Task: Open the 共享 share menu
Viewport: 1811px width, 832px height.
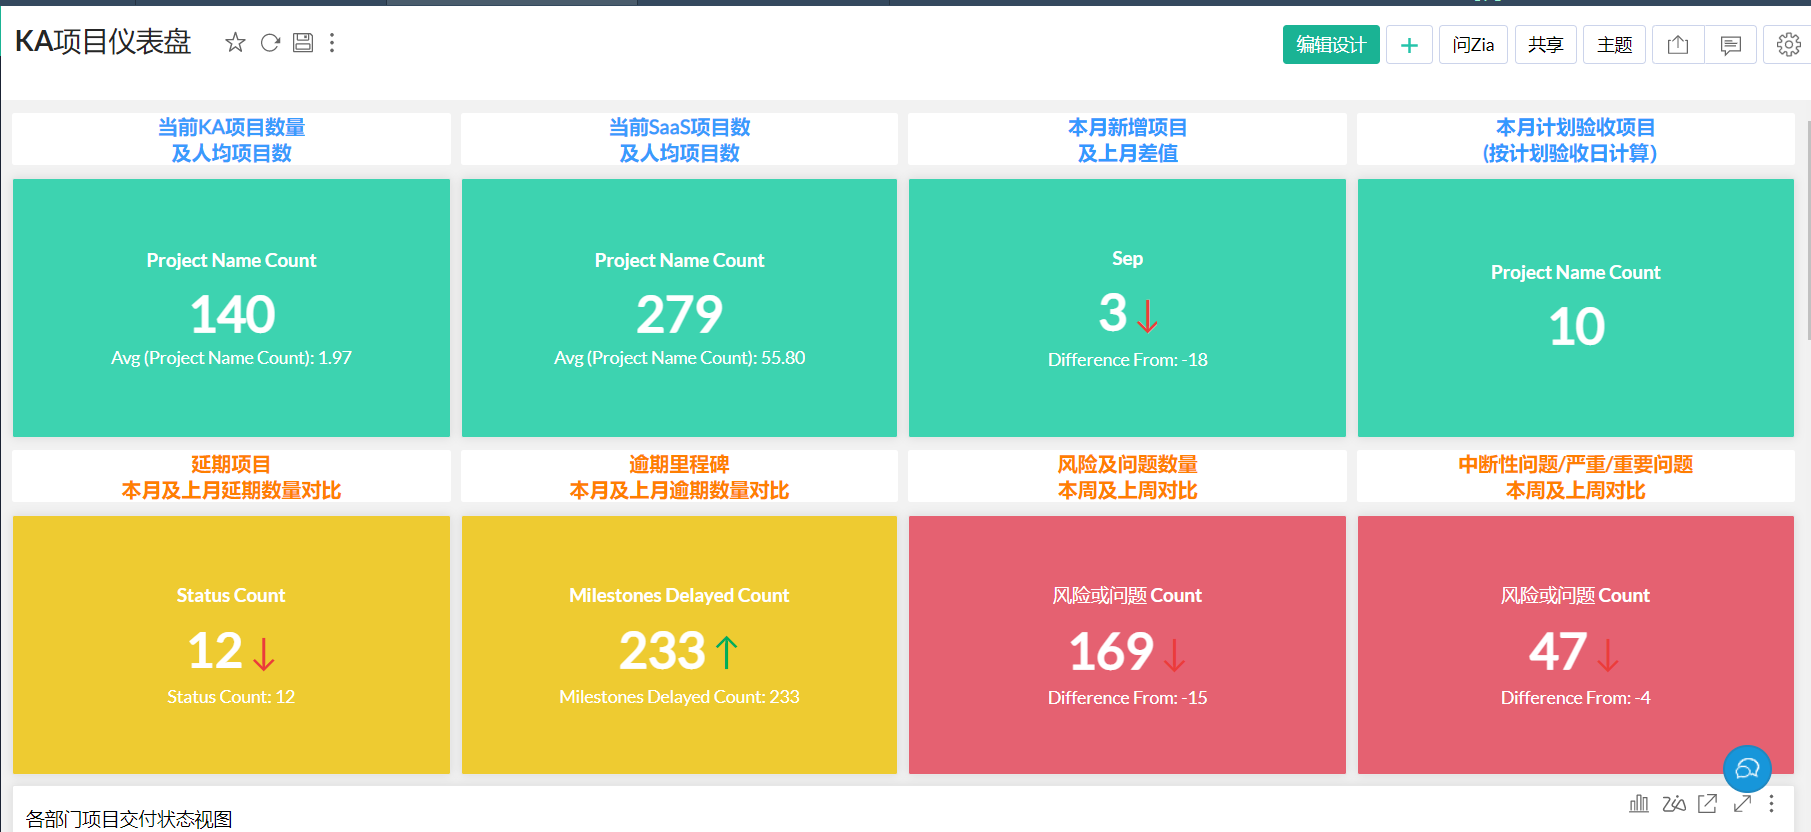Action: [1545, 45]
